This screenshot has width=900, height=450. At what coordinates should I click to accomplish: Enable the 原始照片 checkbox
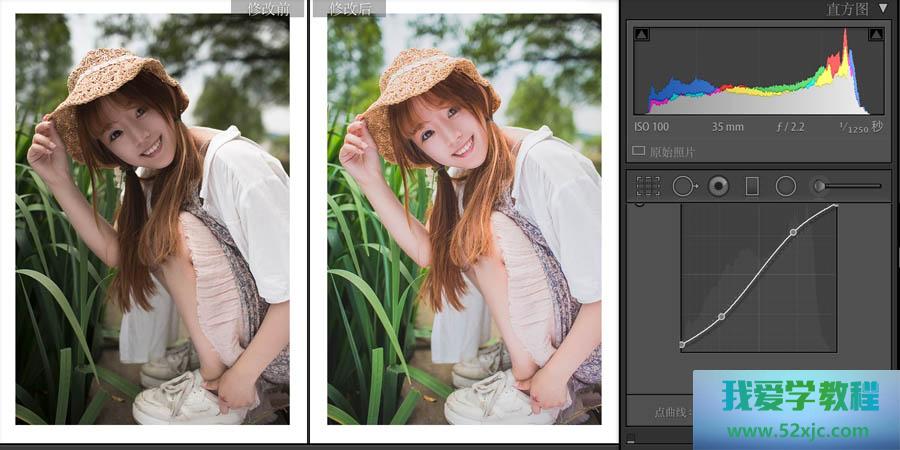639,152
